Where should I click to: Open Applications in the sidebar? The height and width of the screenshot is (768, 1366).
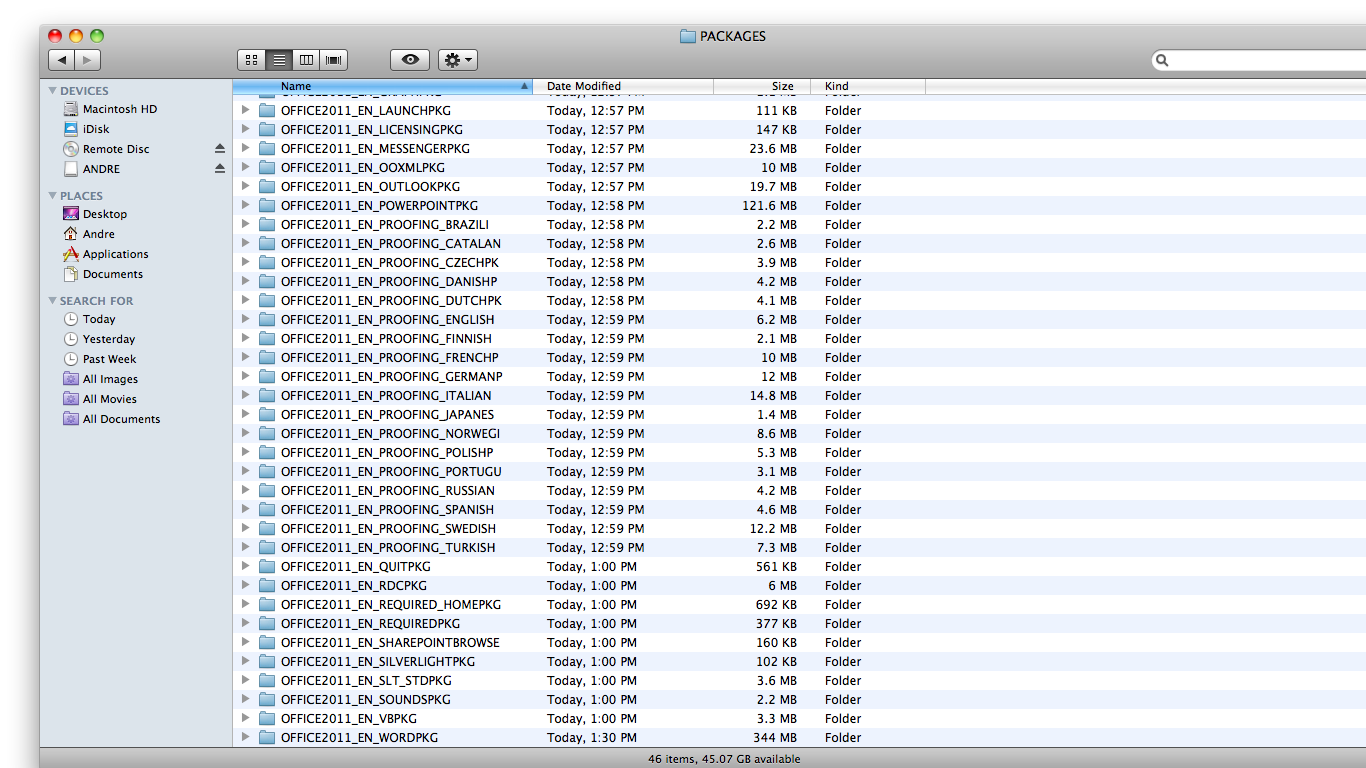(x=106, y=254)
